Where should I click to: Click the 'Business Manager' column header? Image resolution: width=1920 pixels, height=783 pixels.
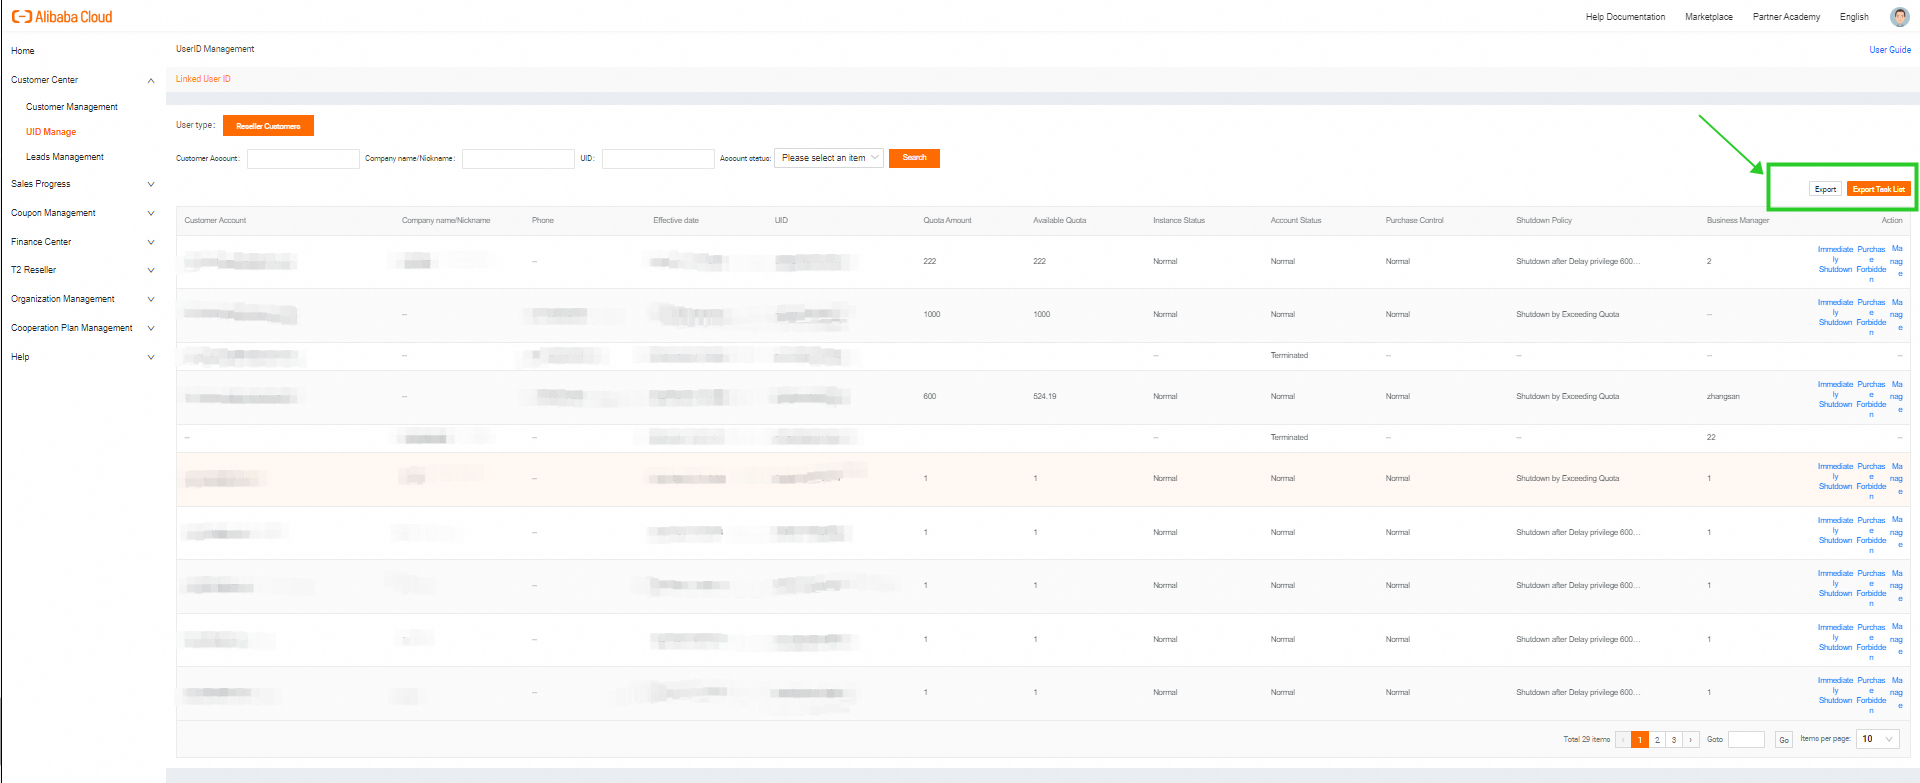[x=1738, y=221]
